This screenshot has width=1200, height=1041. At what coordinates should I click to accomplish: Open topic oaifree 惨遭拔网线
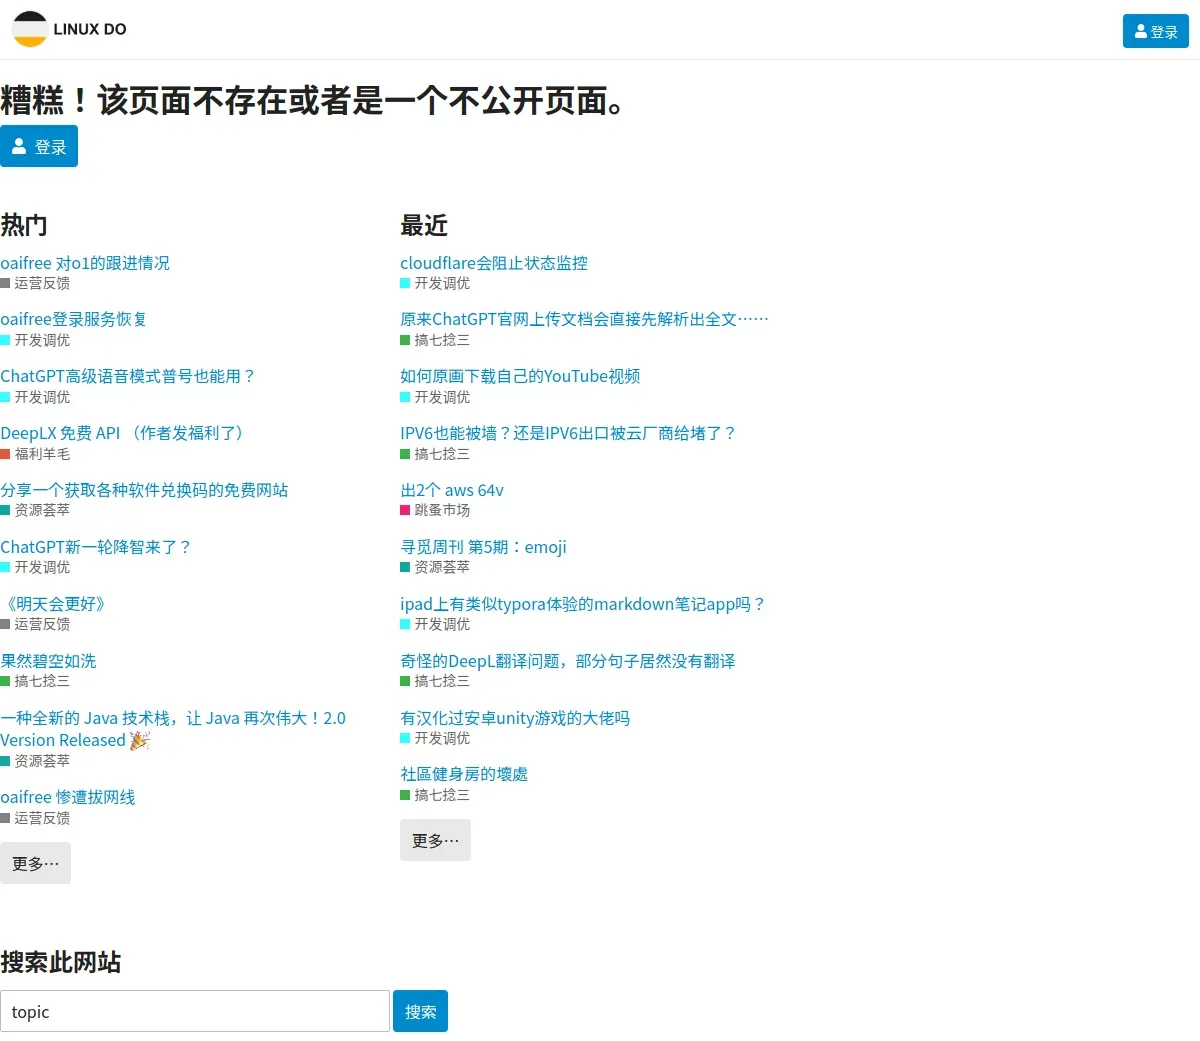pos(68,797)
